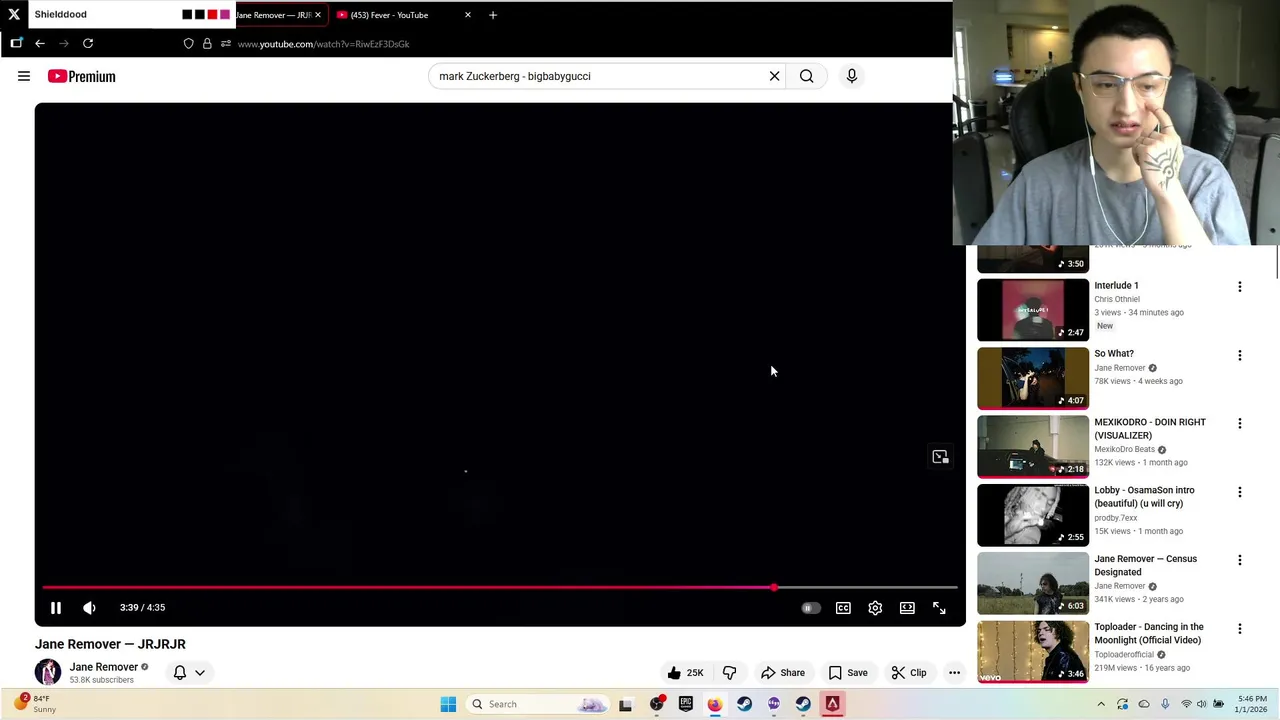Open options menu for So What?
Screen dimensions: 1280x720
click(1240, 355)
